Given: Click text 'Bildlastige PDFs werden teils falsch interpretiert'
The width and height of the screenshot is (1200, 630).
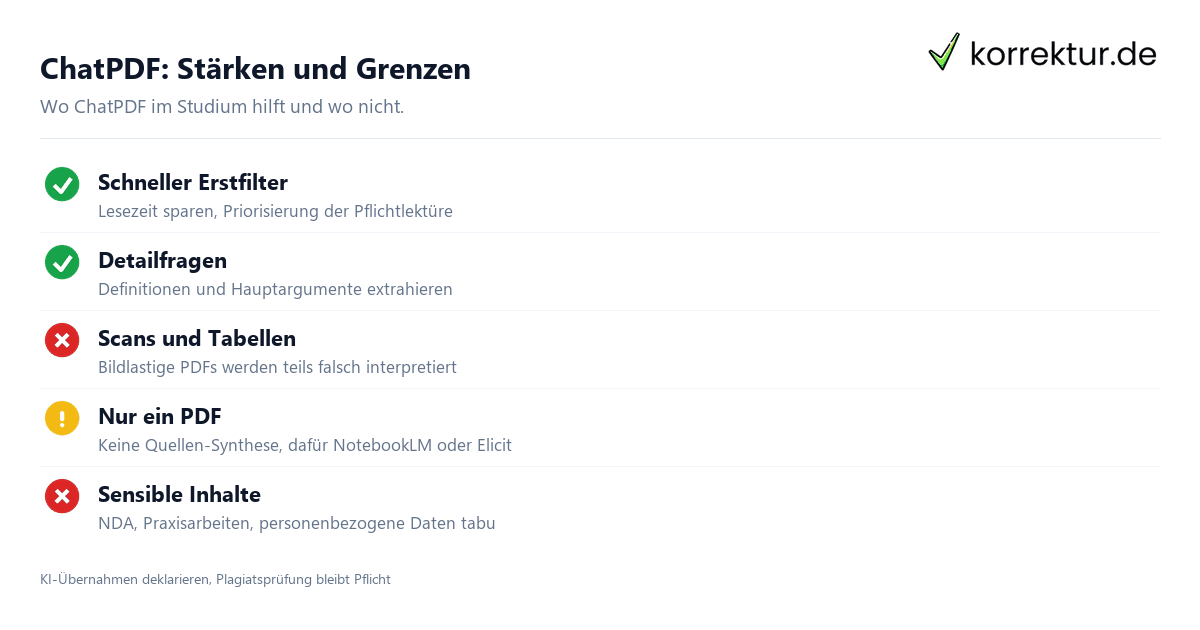Looking at the screenshot, I should coord(277,367).
